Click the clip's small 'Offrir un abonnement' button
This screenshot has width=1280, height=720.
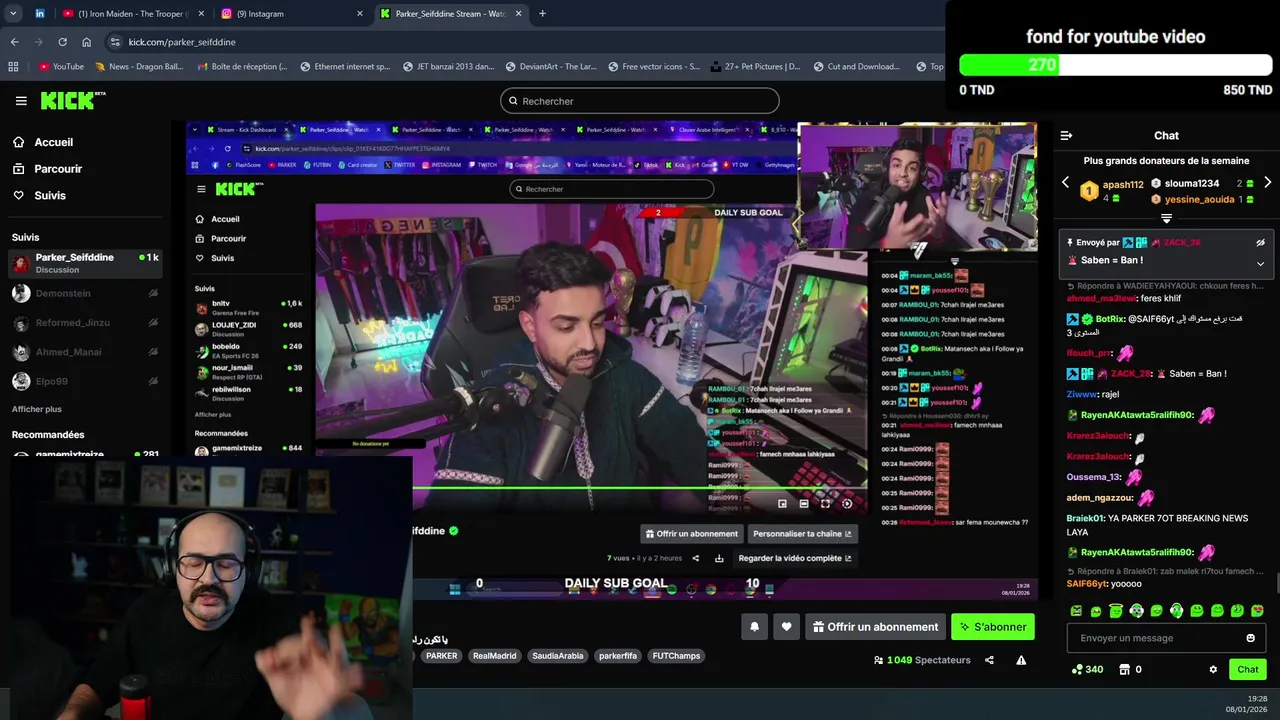pos(692,534)
